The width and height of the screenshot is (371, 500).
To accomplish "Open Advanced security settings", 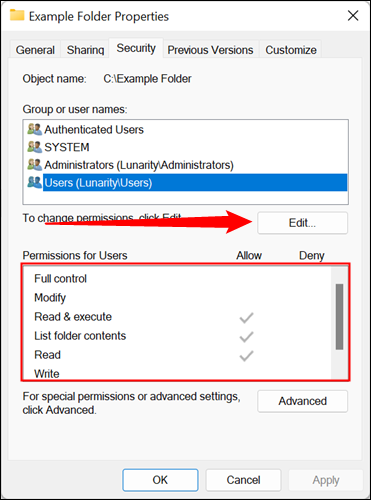I will (302, 401).
